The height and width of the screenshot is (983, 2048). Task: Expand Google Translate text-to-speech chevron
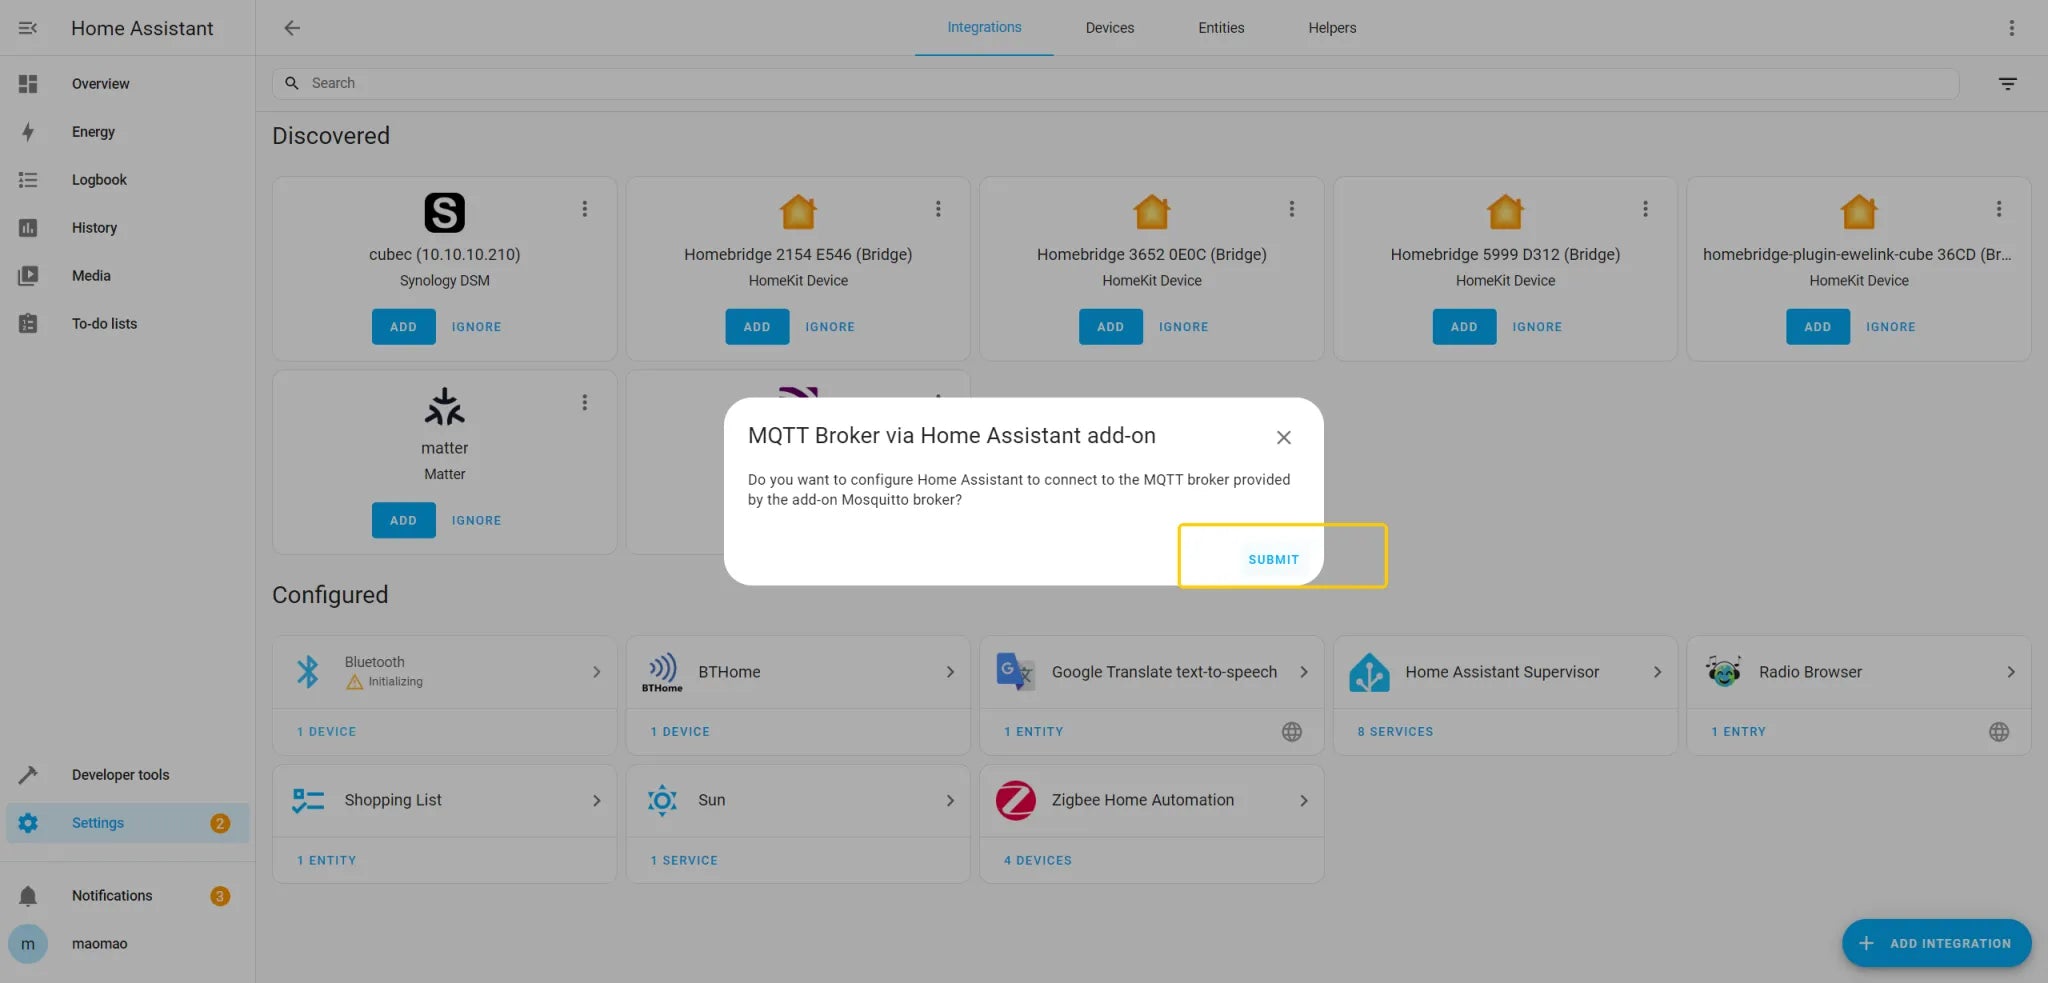tap(1304, 672)
